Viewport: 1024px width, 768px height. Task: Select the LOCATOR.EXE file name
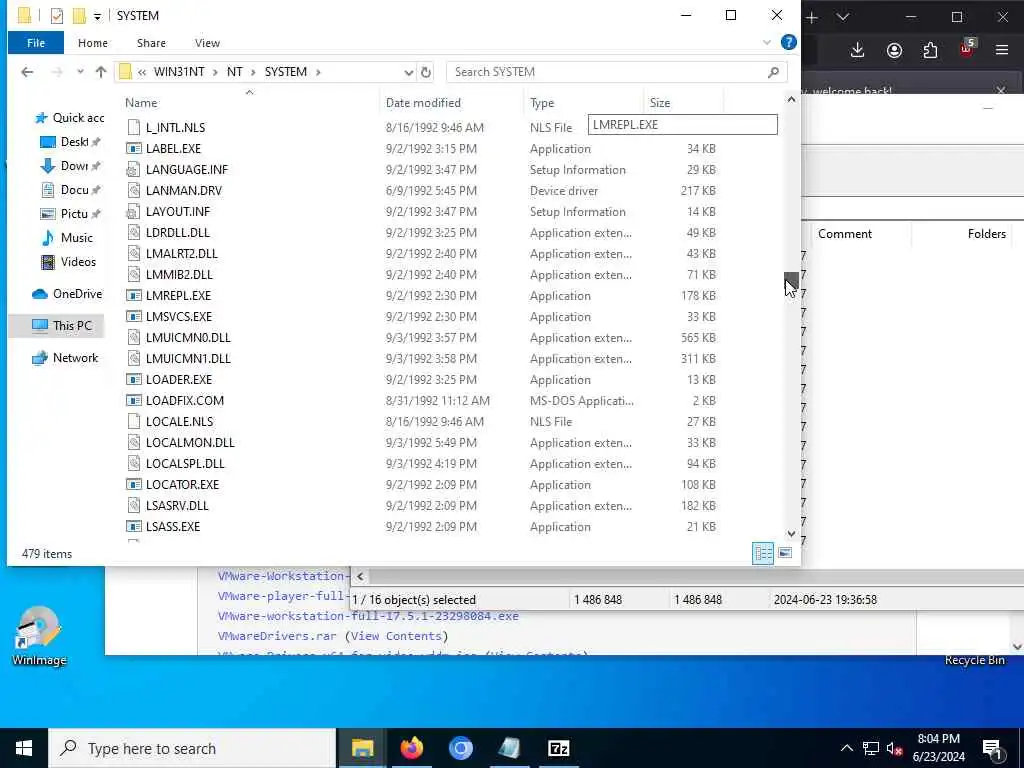click(x=182, y=485)
